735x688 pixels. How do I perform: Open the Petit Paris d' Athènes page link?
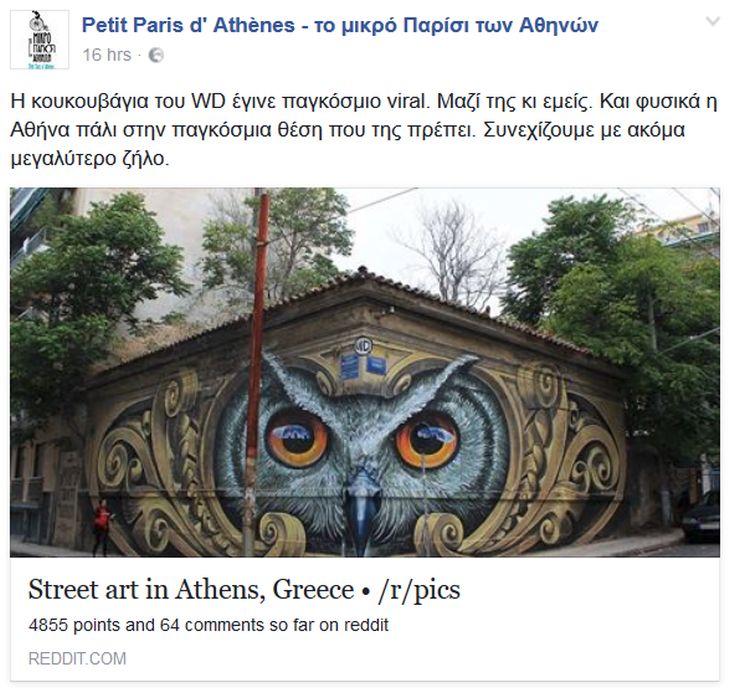click(340, 25)
